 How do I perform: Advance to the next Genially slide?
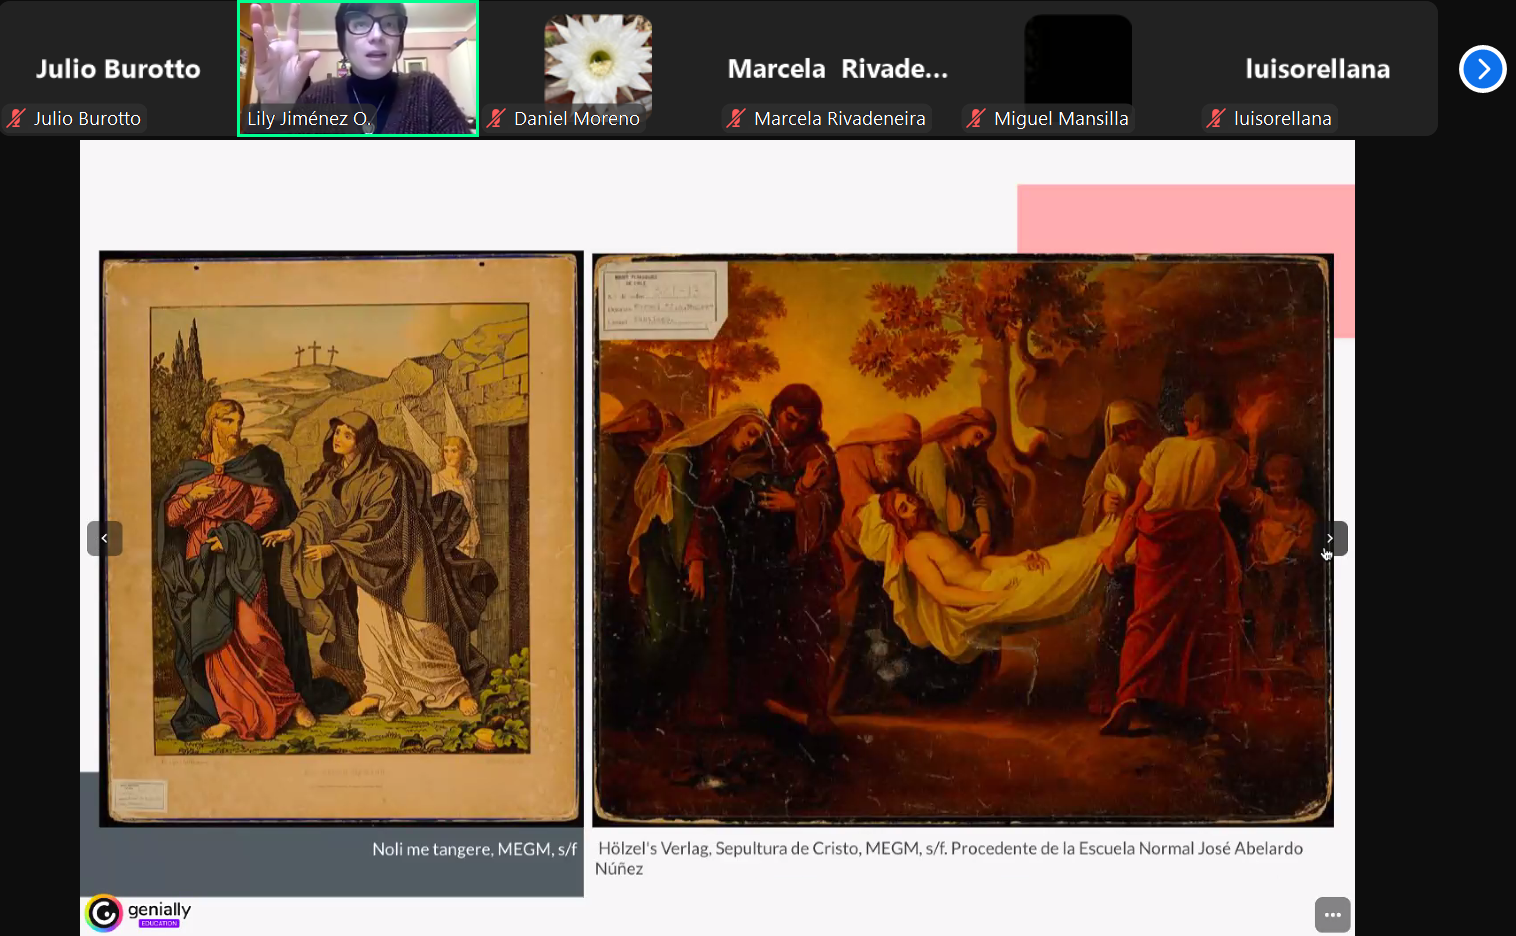pos(1330,538)
